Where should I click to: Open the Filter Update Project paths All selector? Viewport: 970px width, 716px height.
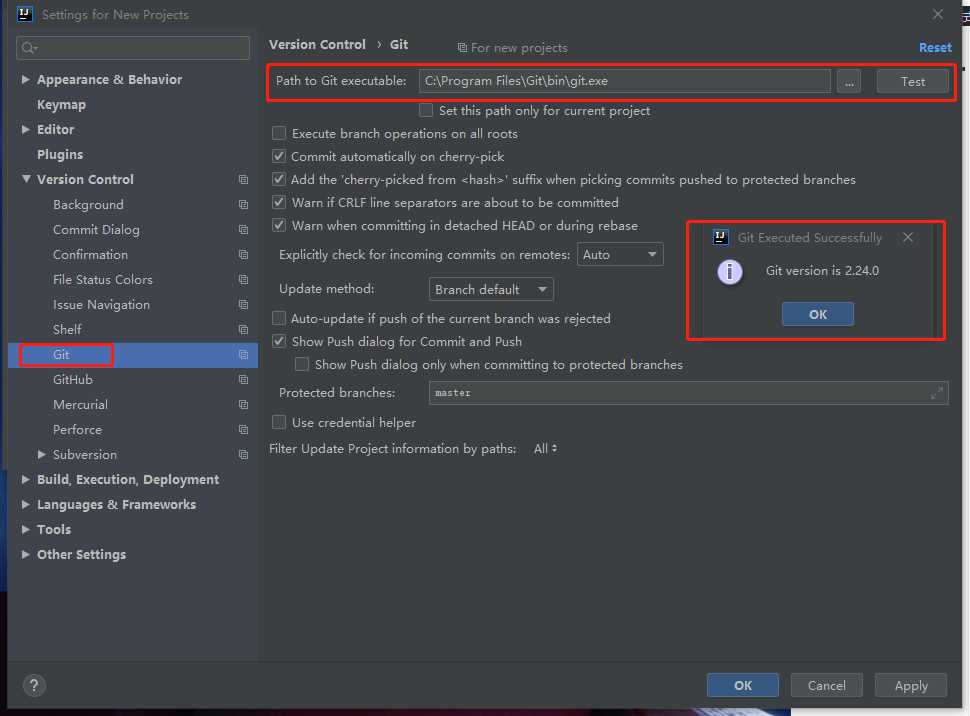pyautogui.click(x=545, y=449)
